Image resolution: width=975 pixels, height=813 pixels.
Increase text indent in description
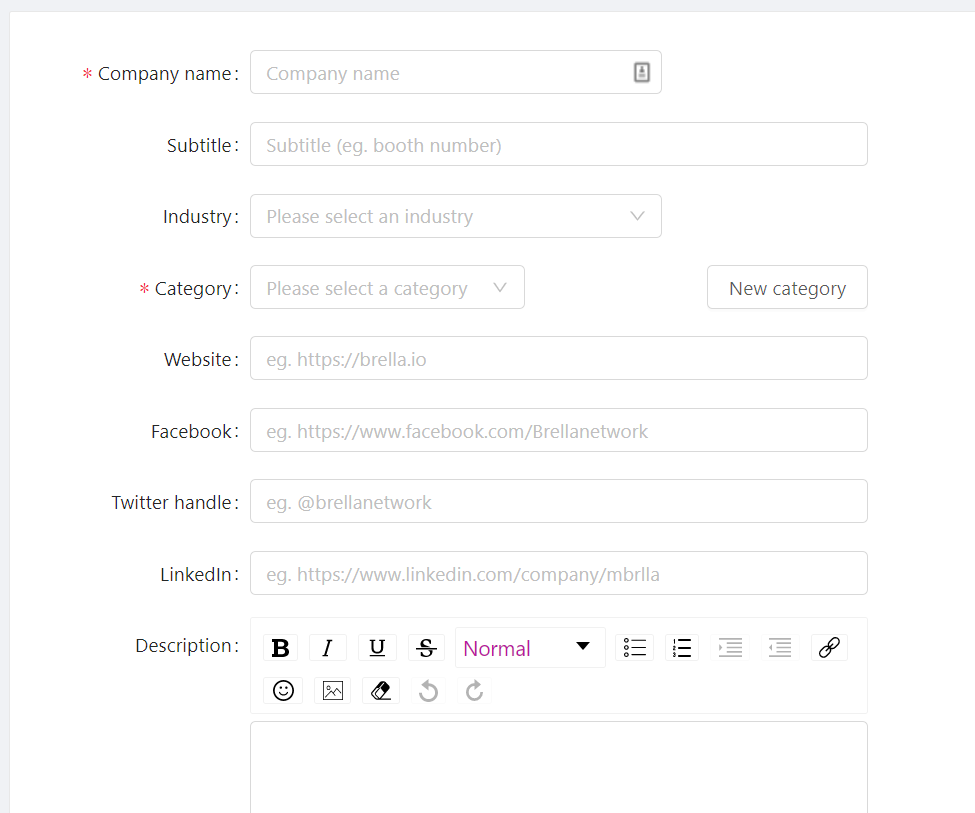[x=730, y=648]
